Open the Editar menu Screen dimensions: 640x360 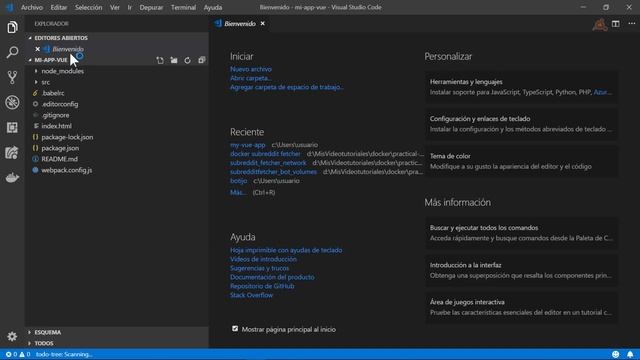[59, 7]
